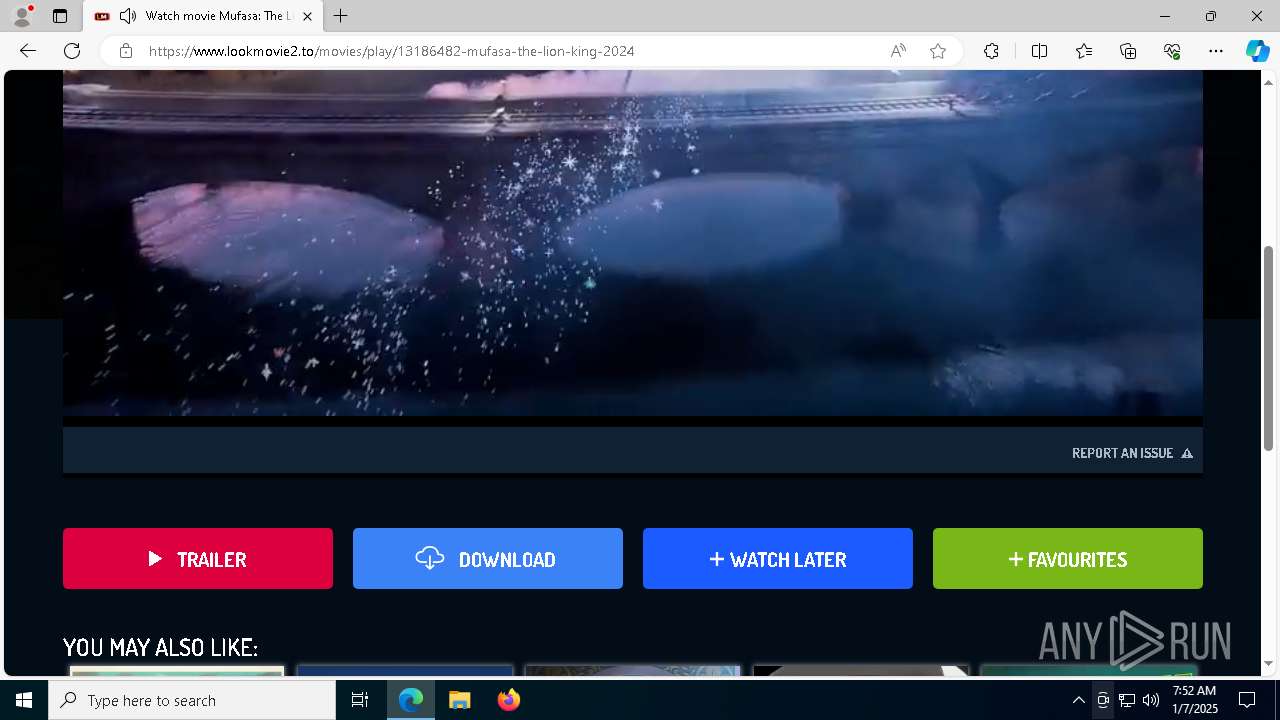Launch Firefox from taskbar
Image resolution: width=1280 pixels, height=720 pixels.
pyautogui.click(x=509, y=700)
